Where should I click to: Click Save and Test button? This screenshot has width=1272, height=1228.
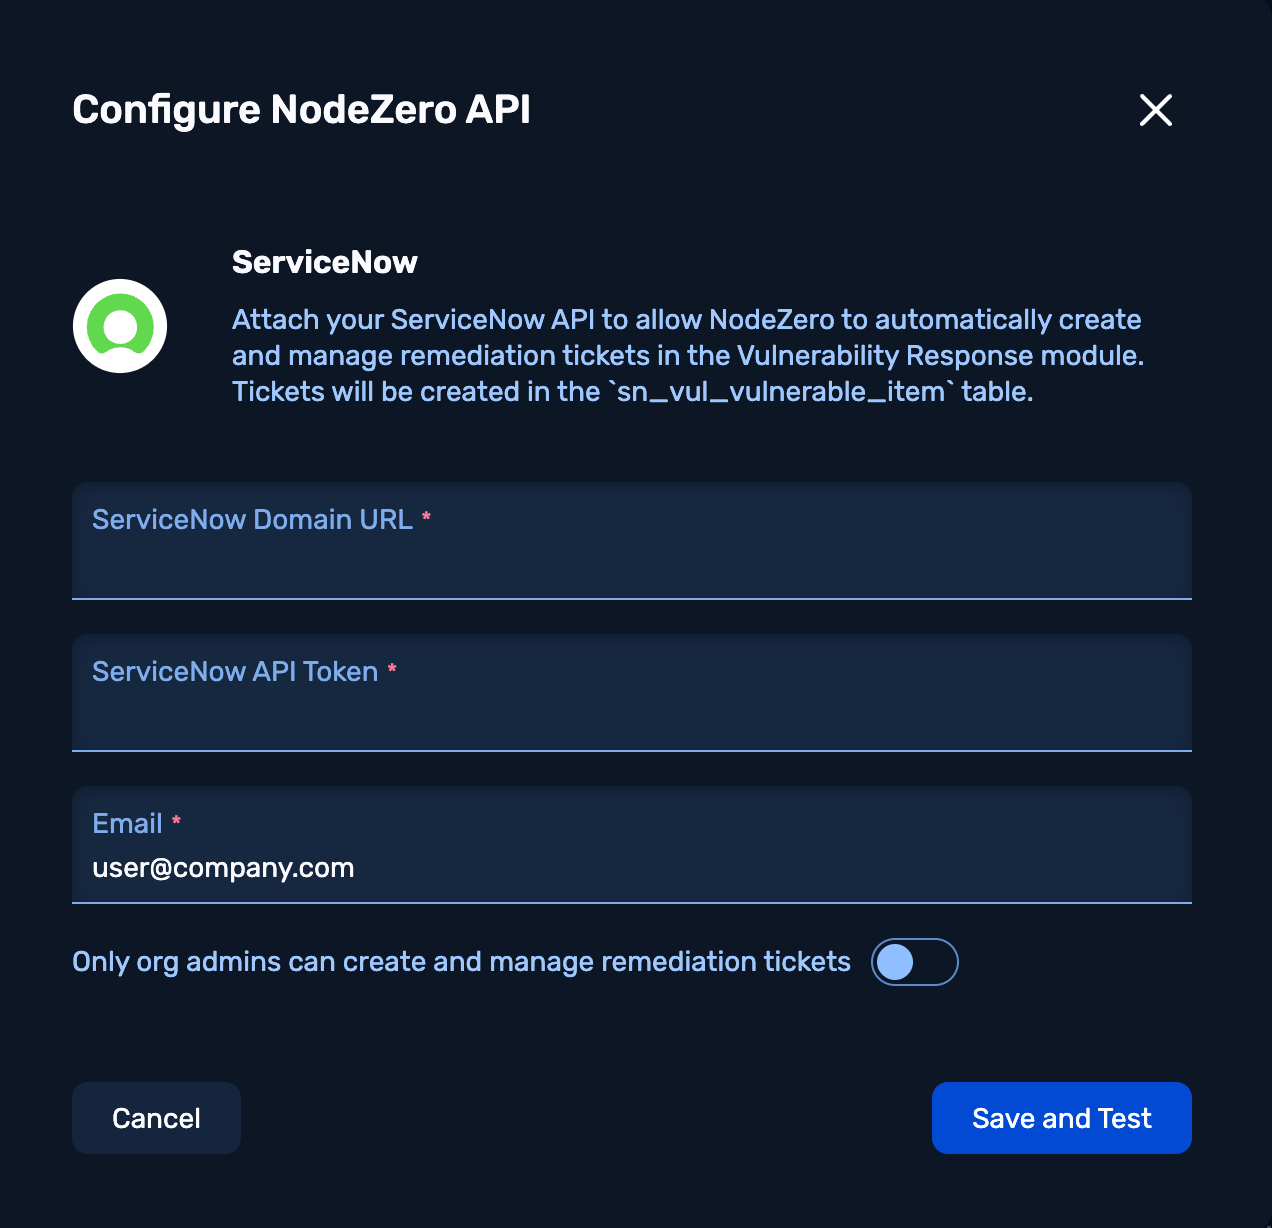[x=1061, y=1118]
